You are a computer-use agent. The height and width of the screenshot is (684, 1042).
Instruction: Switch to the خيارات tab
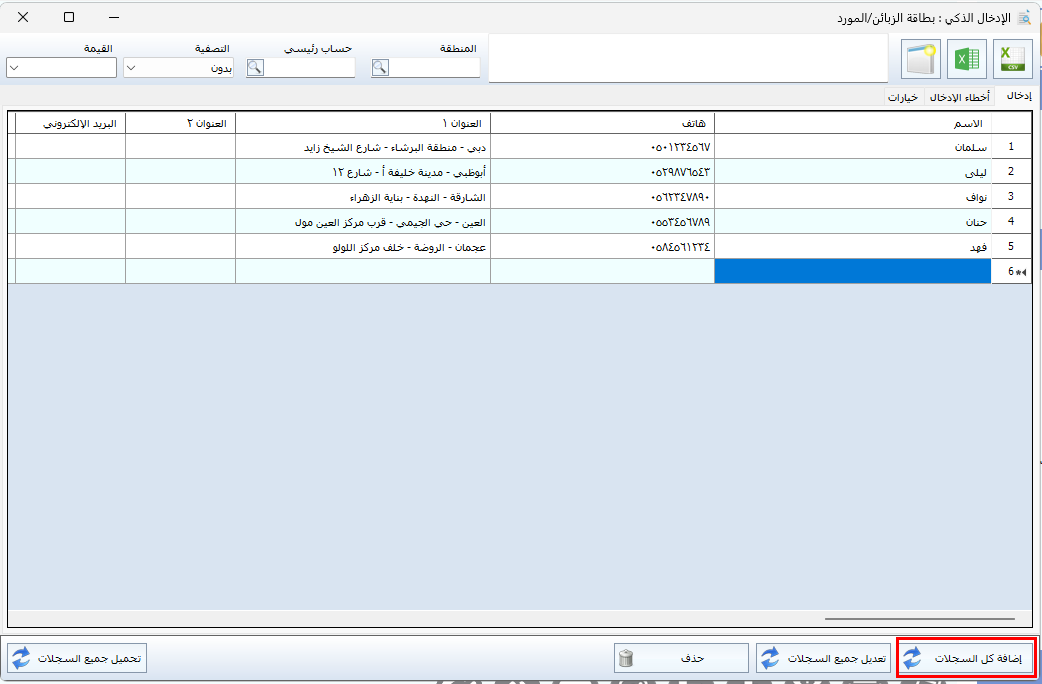pyautogui.click(x=903, y=97)
